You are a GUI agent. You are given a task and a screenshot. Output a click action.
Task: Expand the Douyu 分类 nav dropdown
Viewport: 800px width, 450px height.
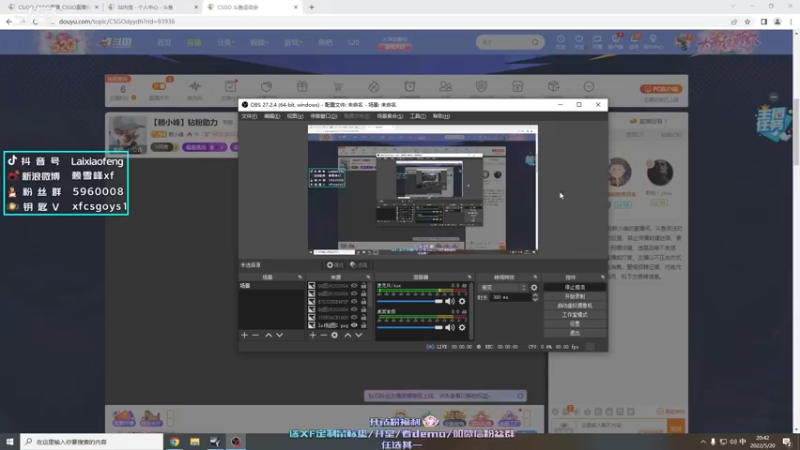(x=225, y=42)
